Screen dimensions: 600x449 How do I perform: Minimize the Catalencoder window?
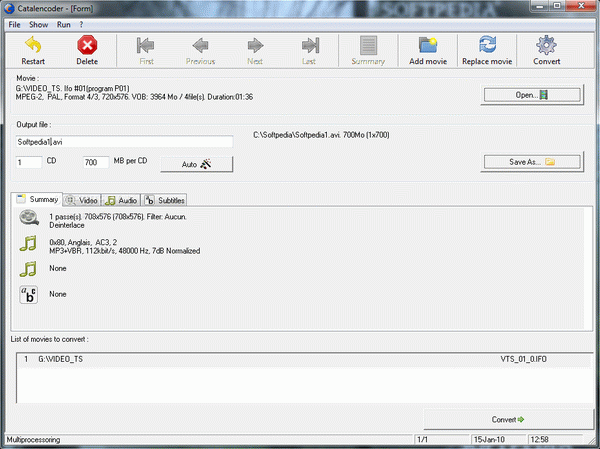pos(540,6)
